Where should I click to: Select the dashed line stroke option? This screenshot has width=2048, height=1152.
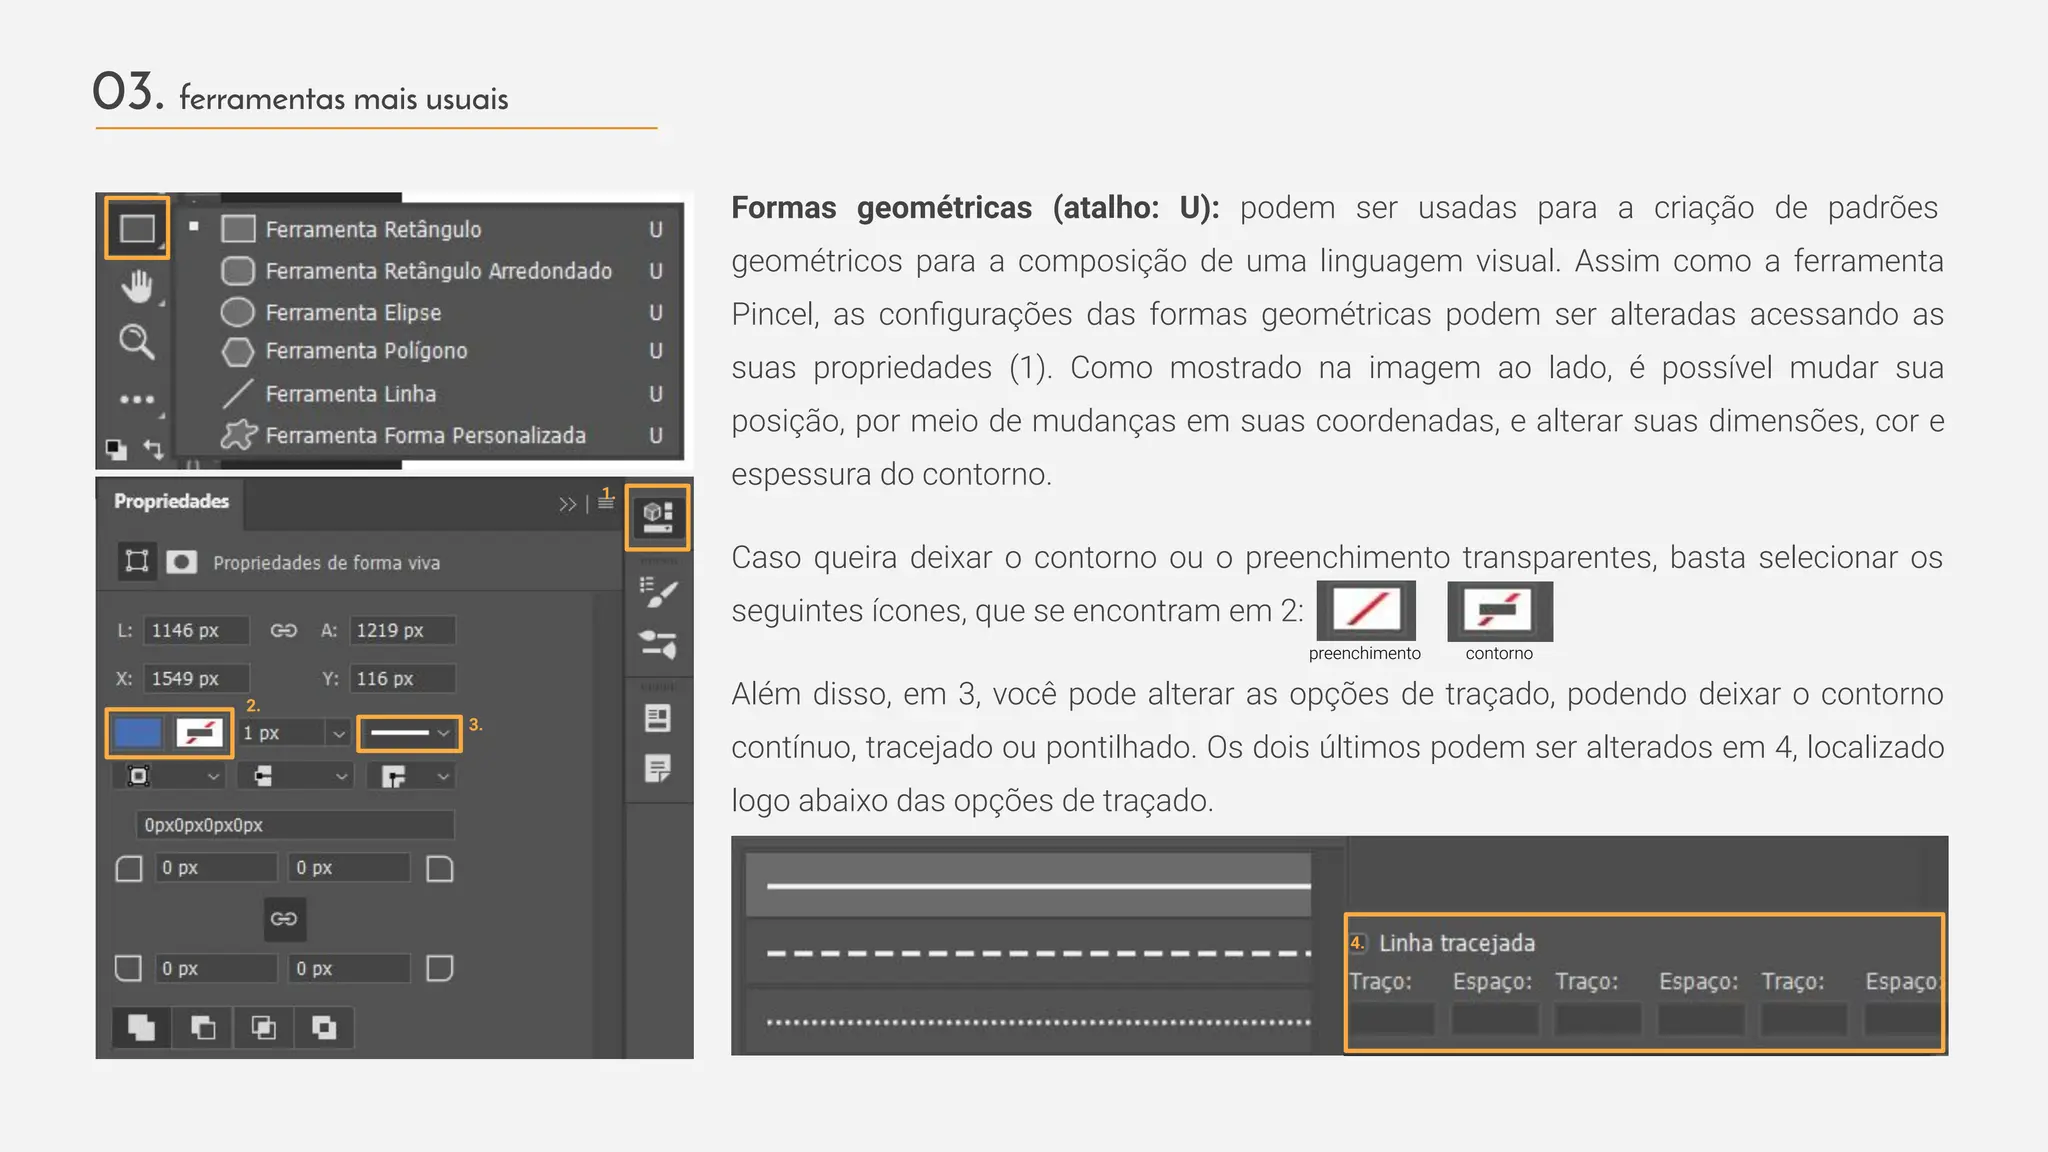tap(1028, 953)
